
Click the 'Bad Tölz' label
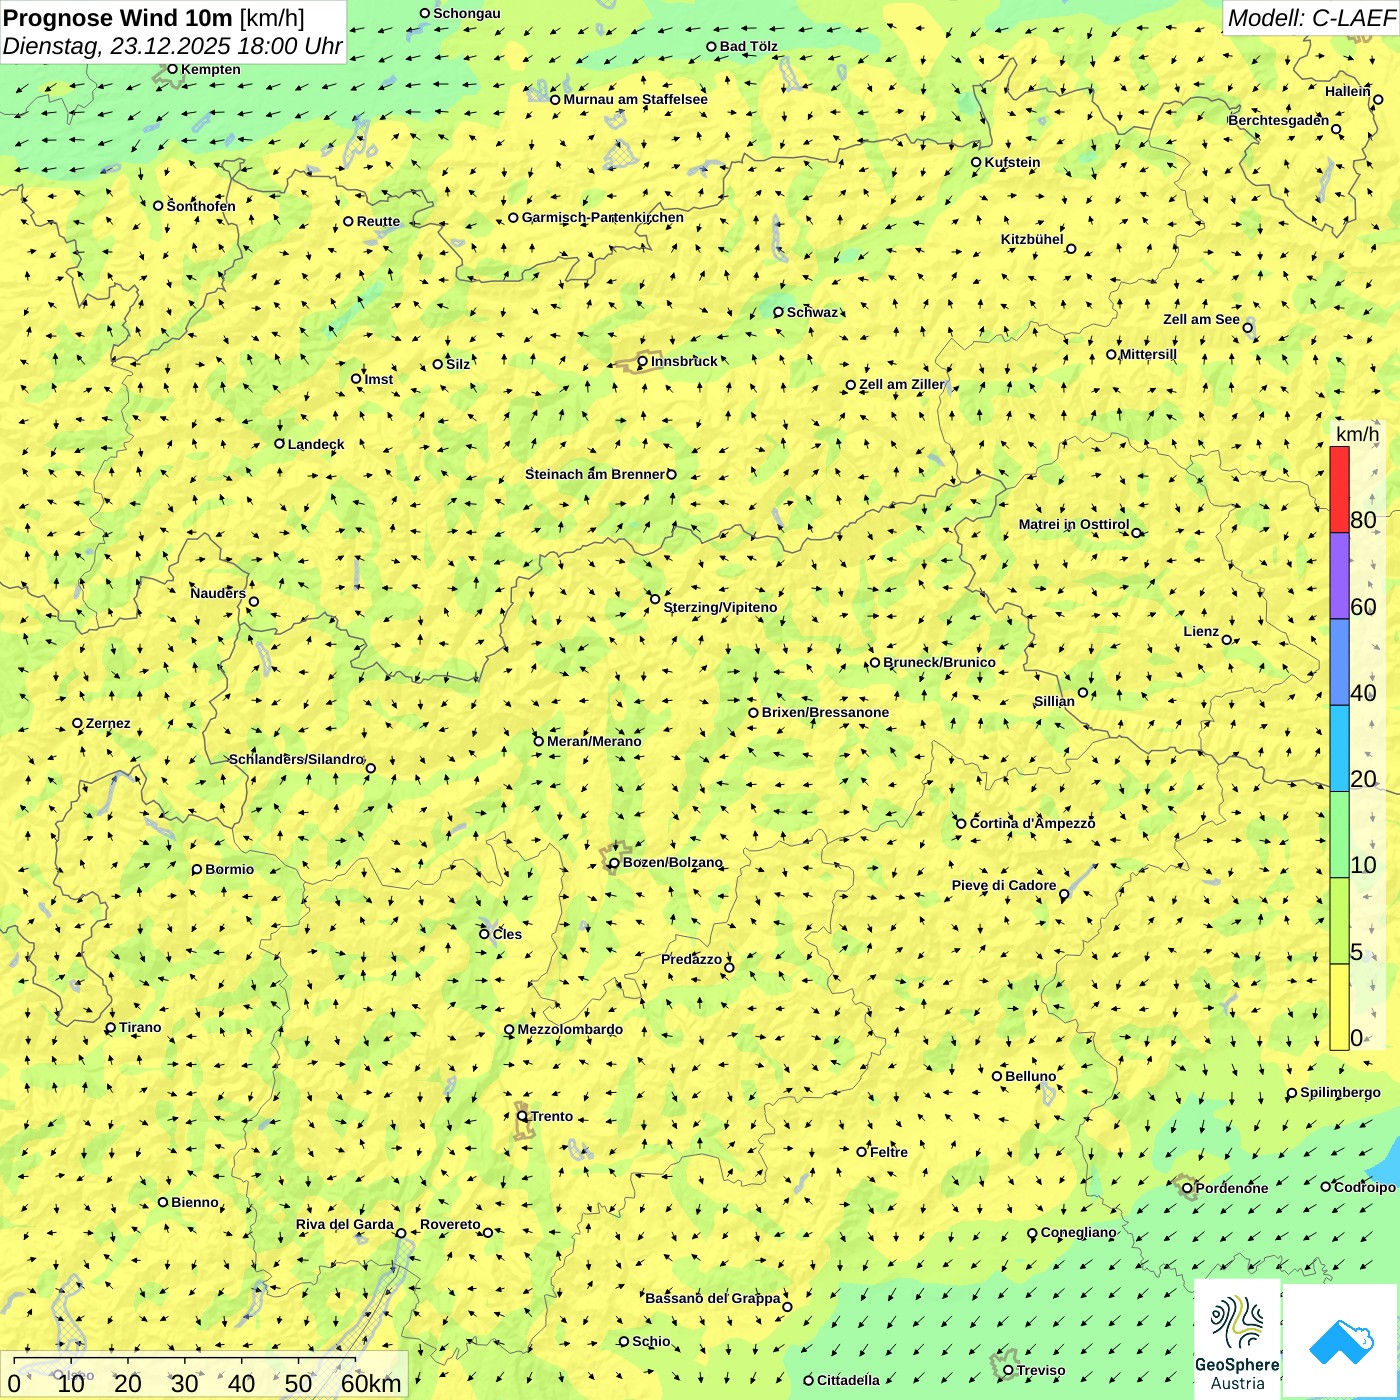749,46
